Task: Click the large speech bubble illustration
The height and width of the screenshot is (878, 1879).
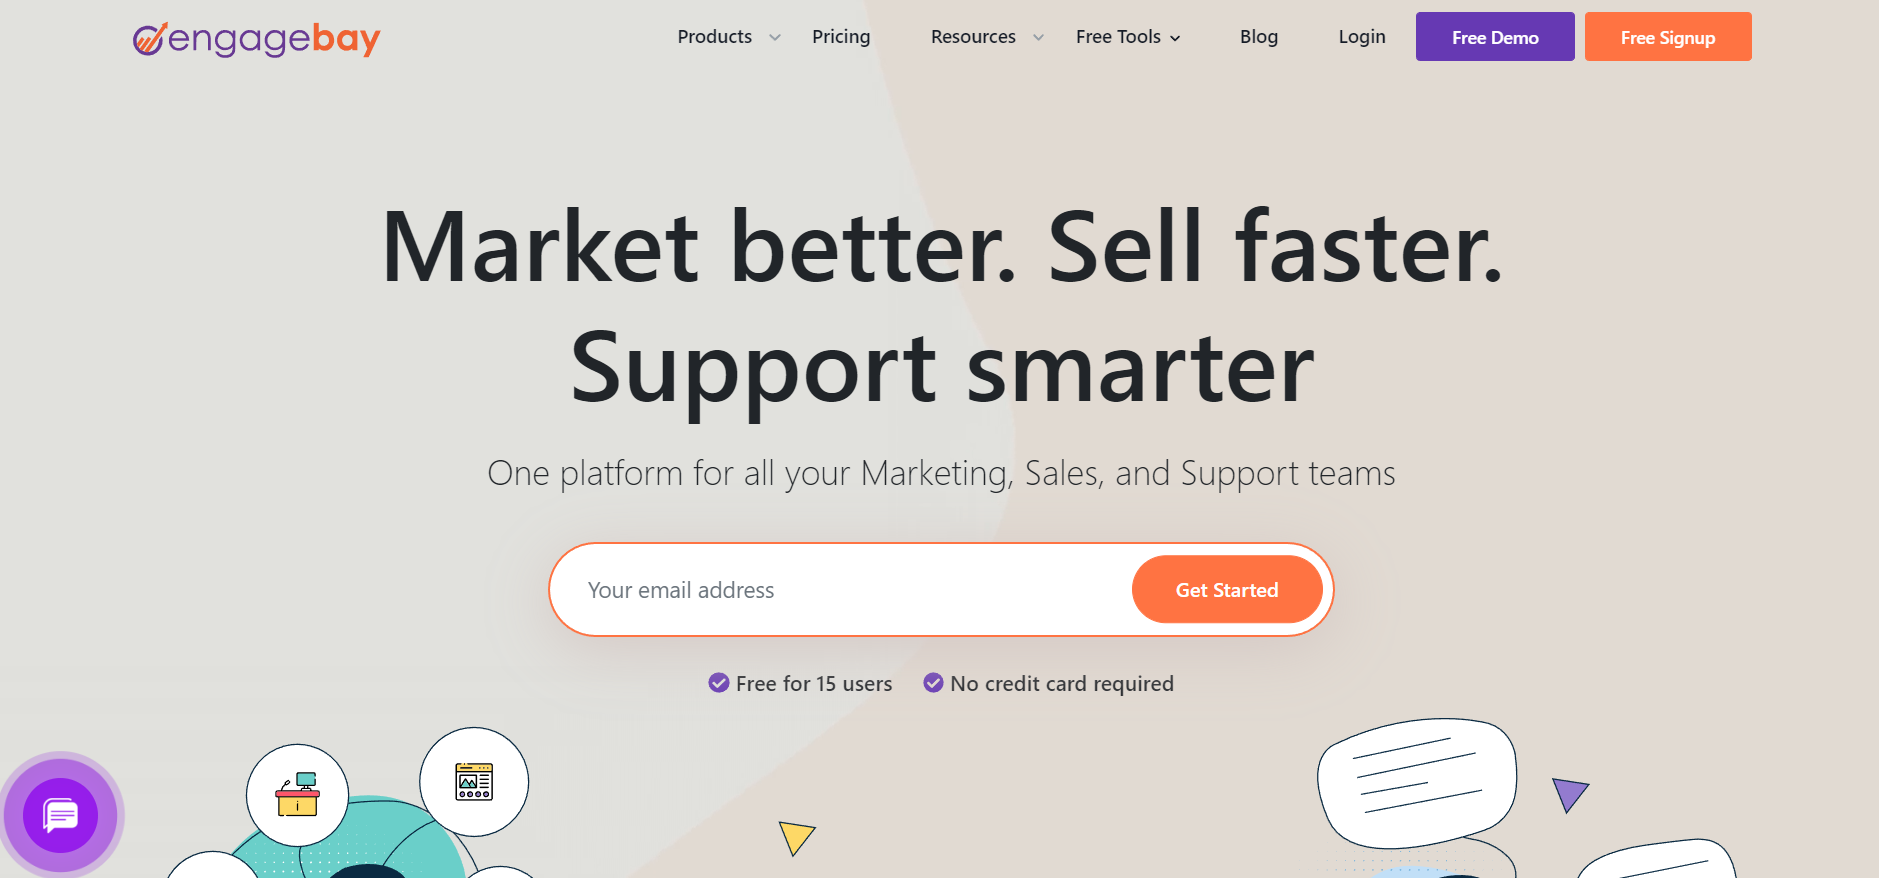Action: coord(1417,783)
